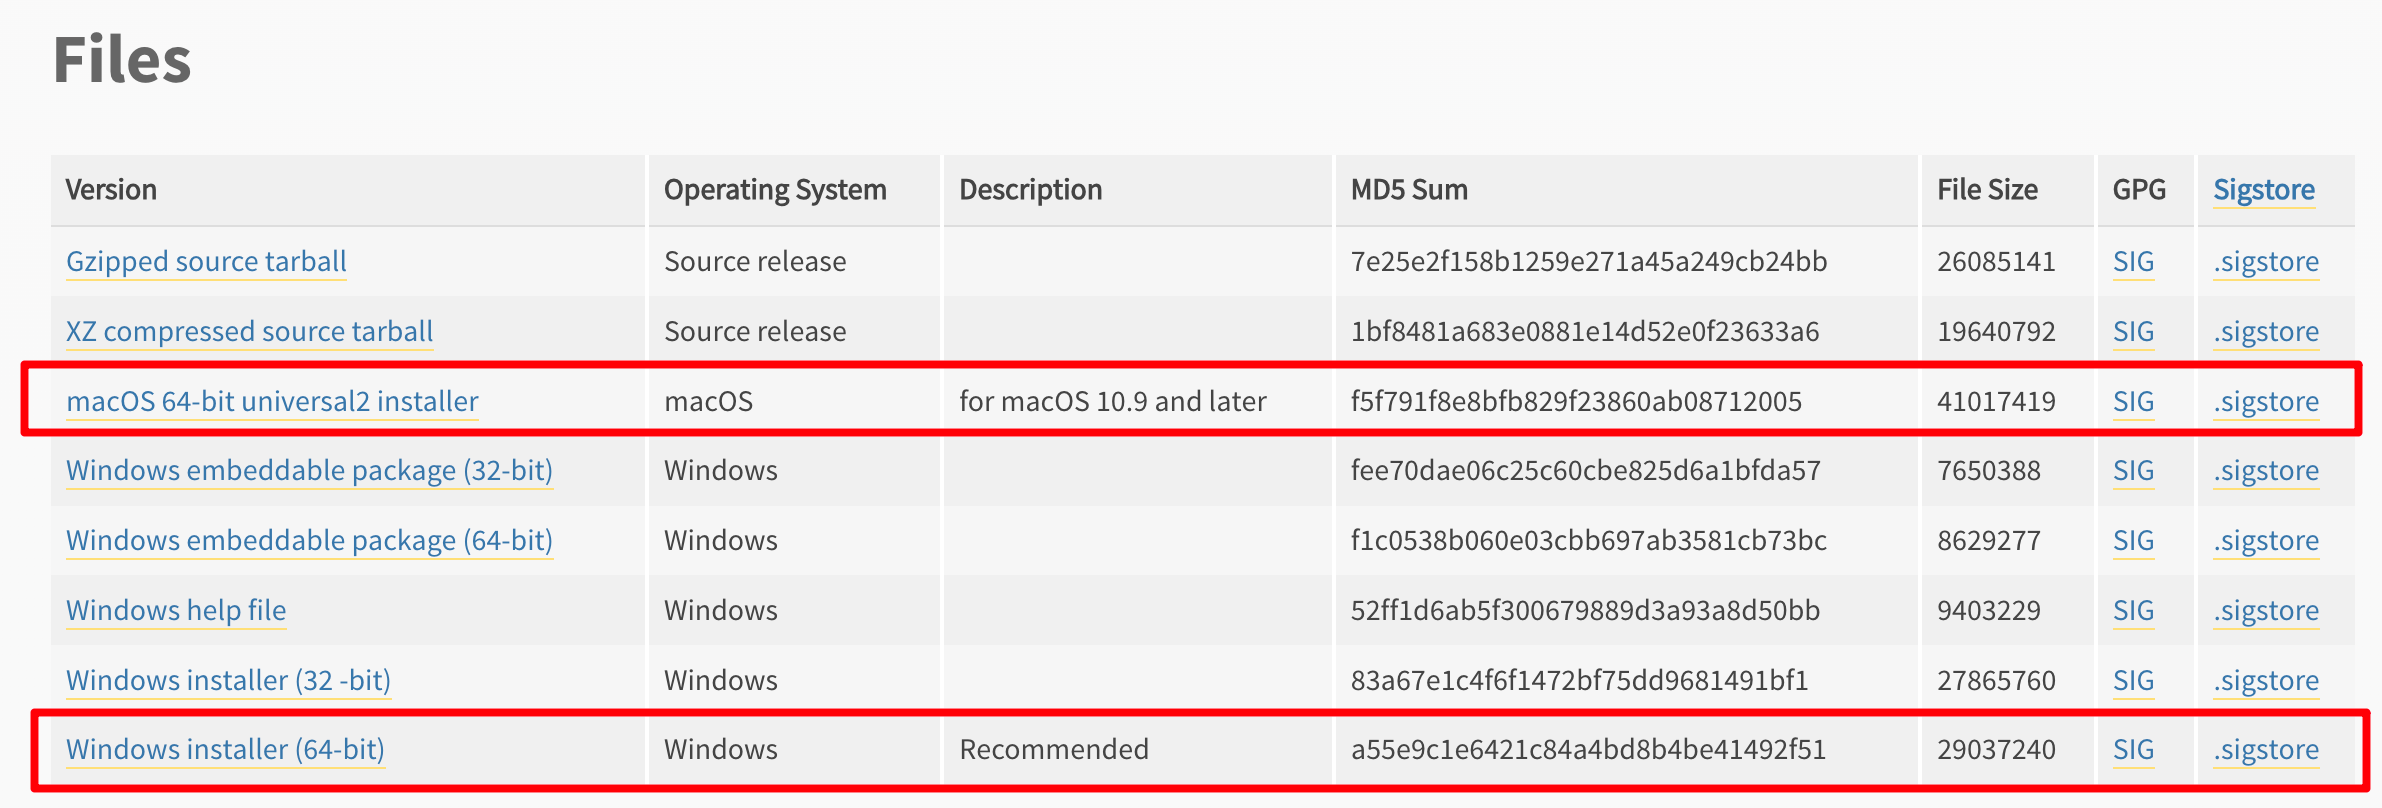Open .sigstore file for Gzipped source tarball
Screen dimensions: 2382x808
(x=2266, y=261)
